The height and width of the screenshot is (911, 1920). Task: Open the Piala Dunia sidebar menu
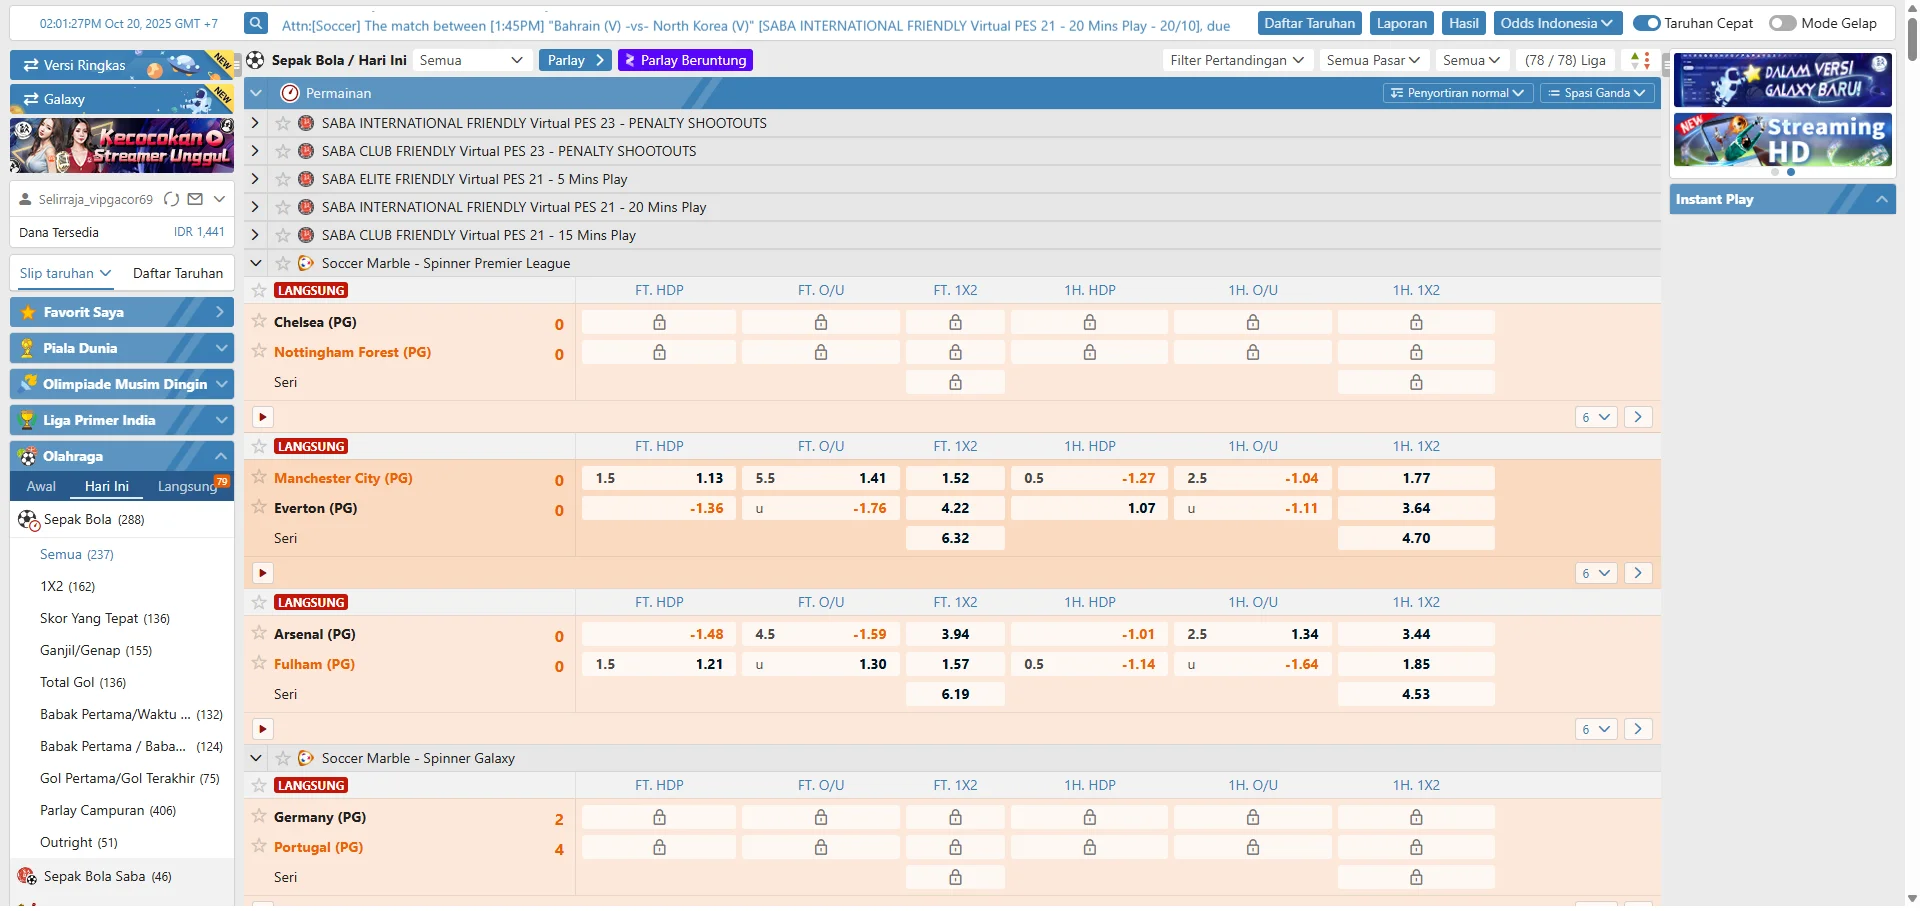(x=121, y=347)
